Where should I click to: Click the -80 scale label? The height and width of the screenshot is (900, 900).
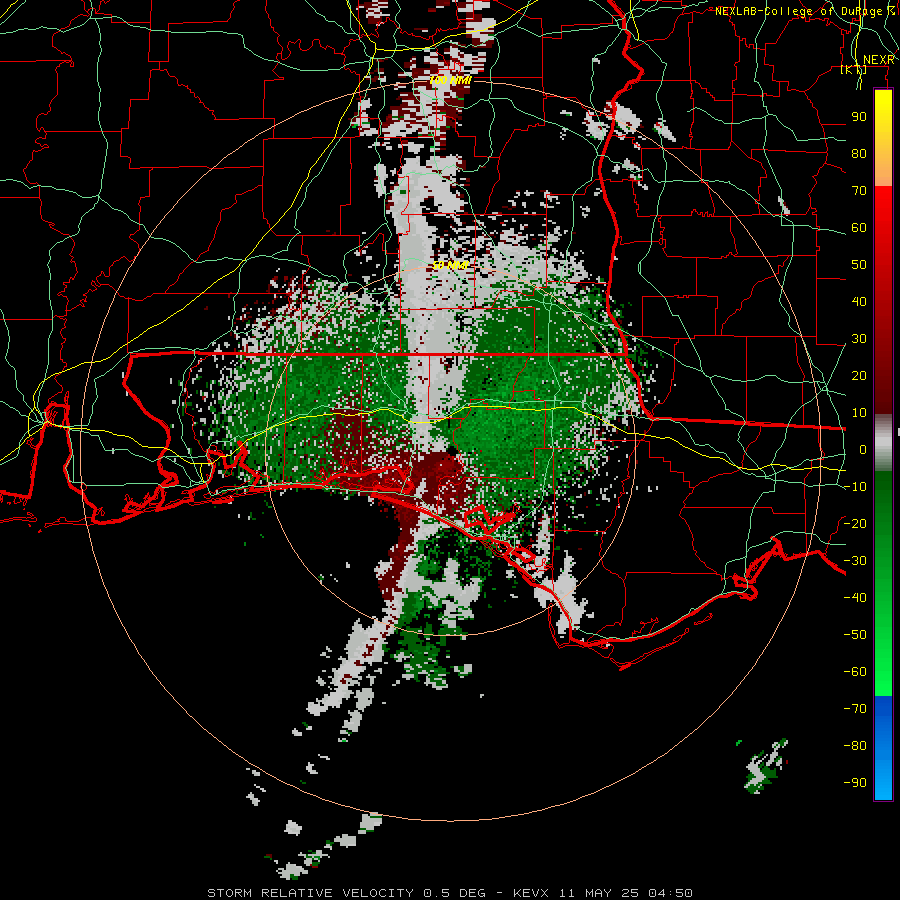coord(855,746)
